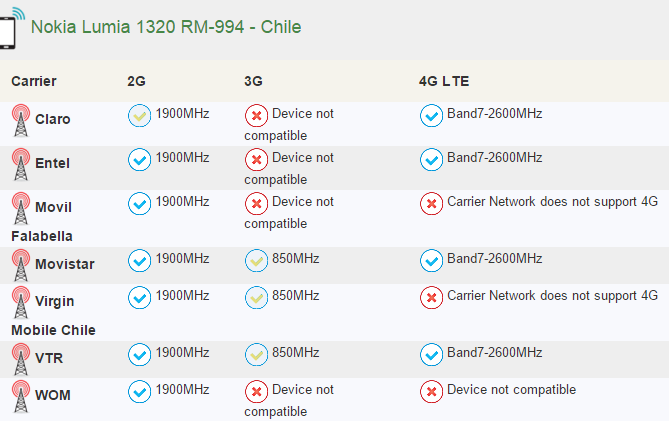This screenshot has width=669, height=421.
Task: Click the blue checkmark for VTR 1900MHz
Action: click(139, 354)
